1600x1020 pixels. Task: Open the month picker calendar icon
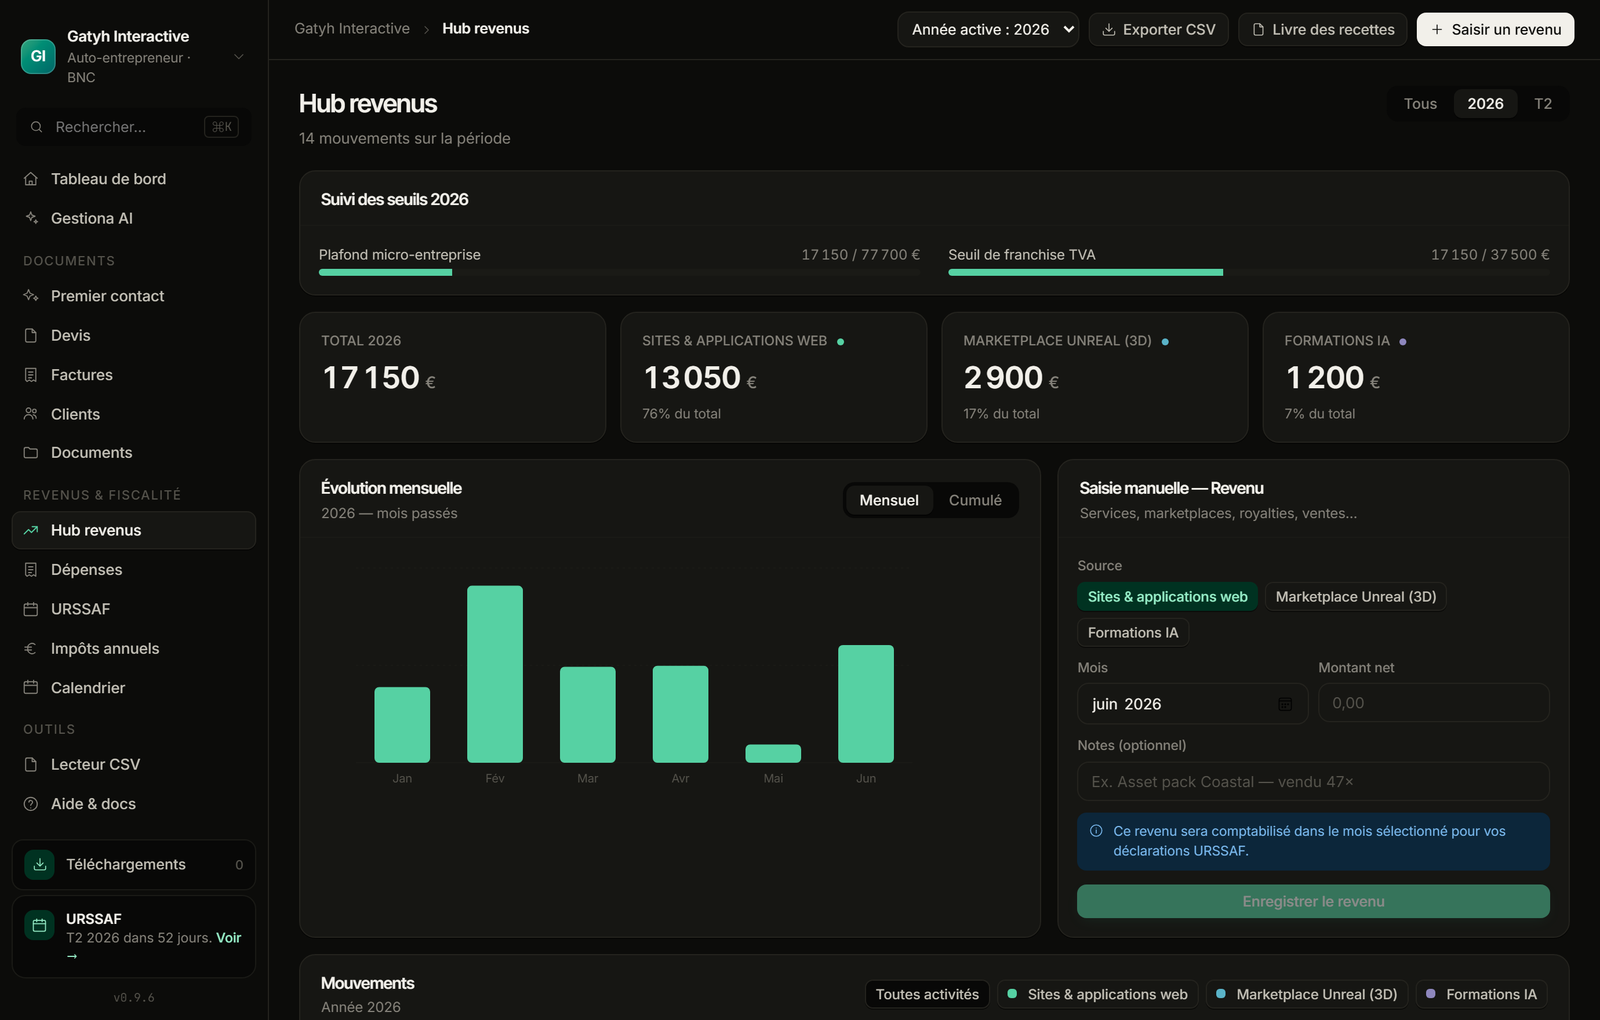(x=1285, y=704)
